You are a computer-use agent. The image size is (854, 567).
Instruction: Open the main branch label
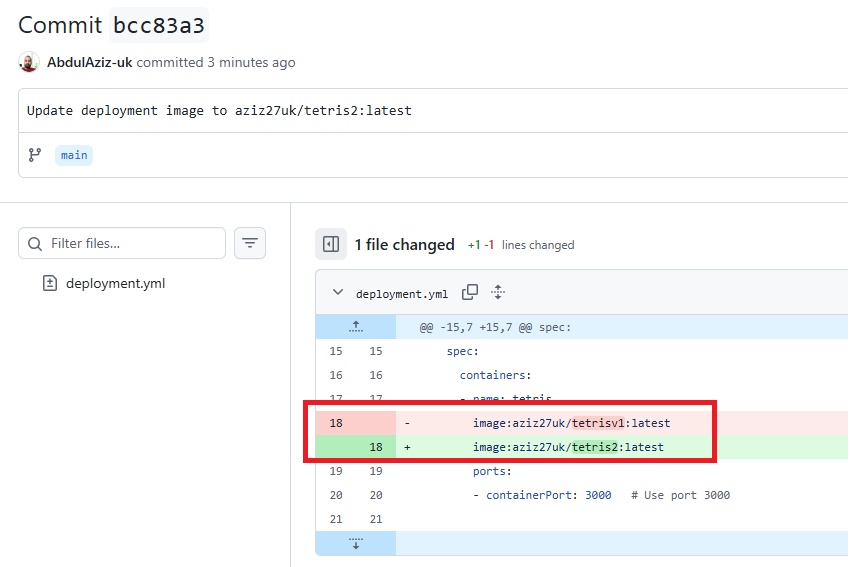pyautogui.click(x=74, y=155)
